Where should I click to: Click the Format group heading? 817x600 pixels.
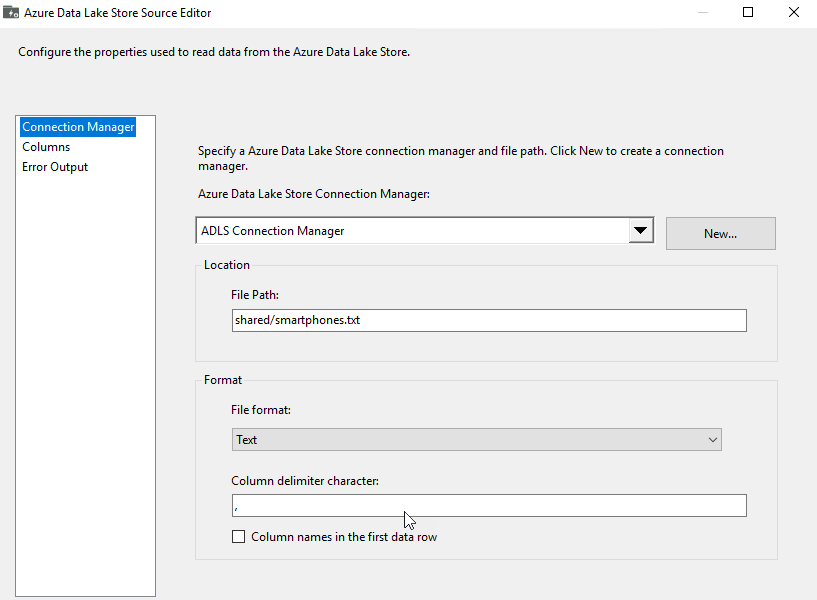222,380
